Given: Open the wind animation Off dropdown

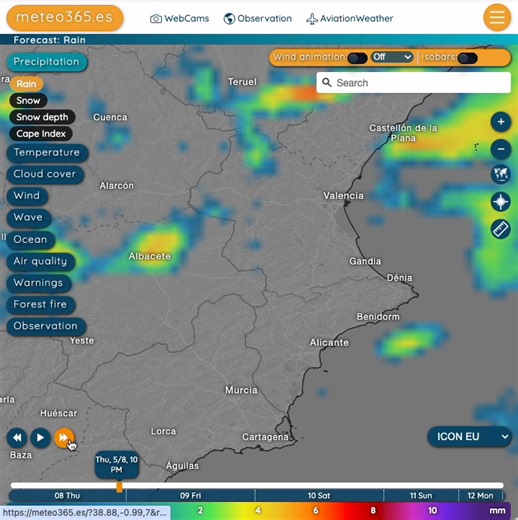Looking at the screenshot, I should pyautogui.click(x=392, y=57).
